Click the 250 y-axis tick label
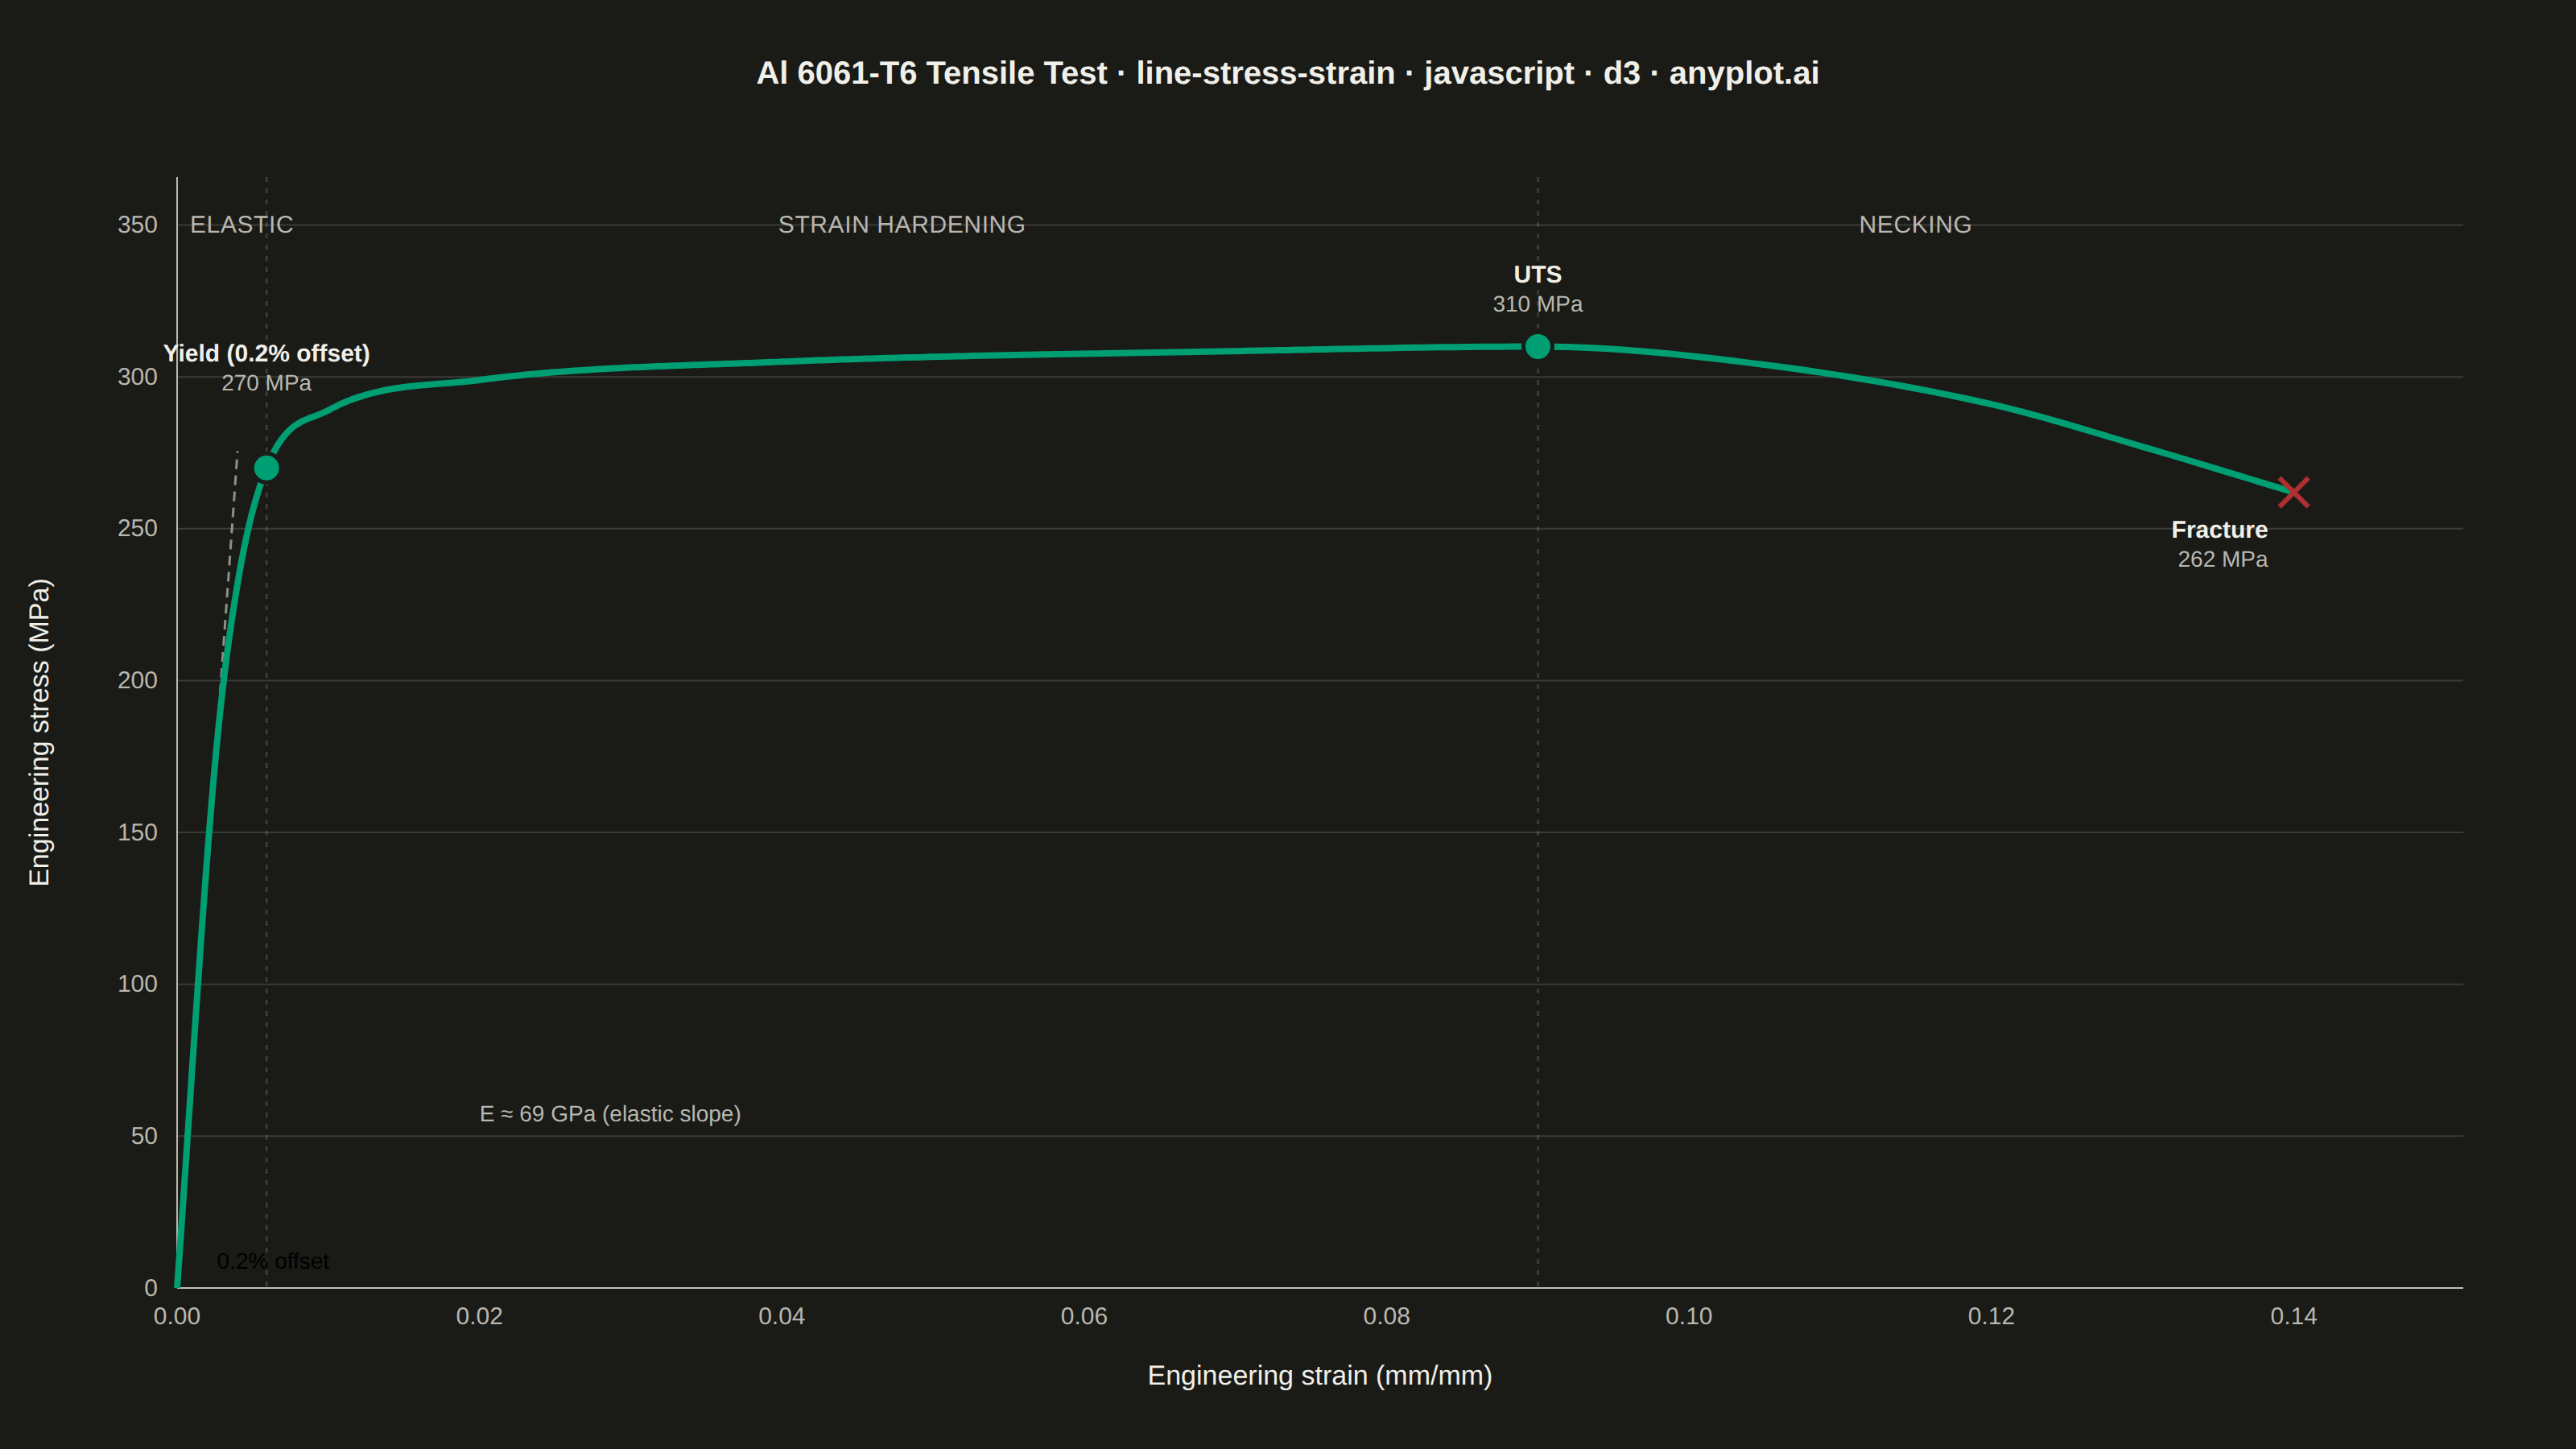The width and height of the screenshot is (2576, 1449). coord(137,528)
